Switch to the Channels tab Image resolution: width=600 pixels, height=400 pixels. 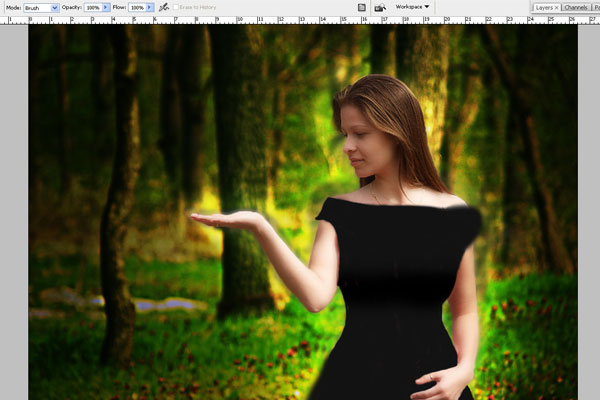[x=576, y=7]
